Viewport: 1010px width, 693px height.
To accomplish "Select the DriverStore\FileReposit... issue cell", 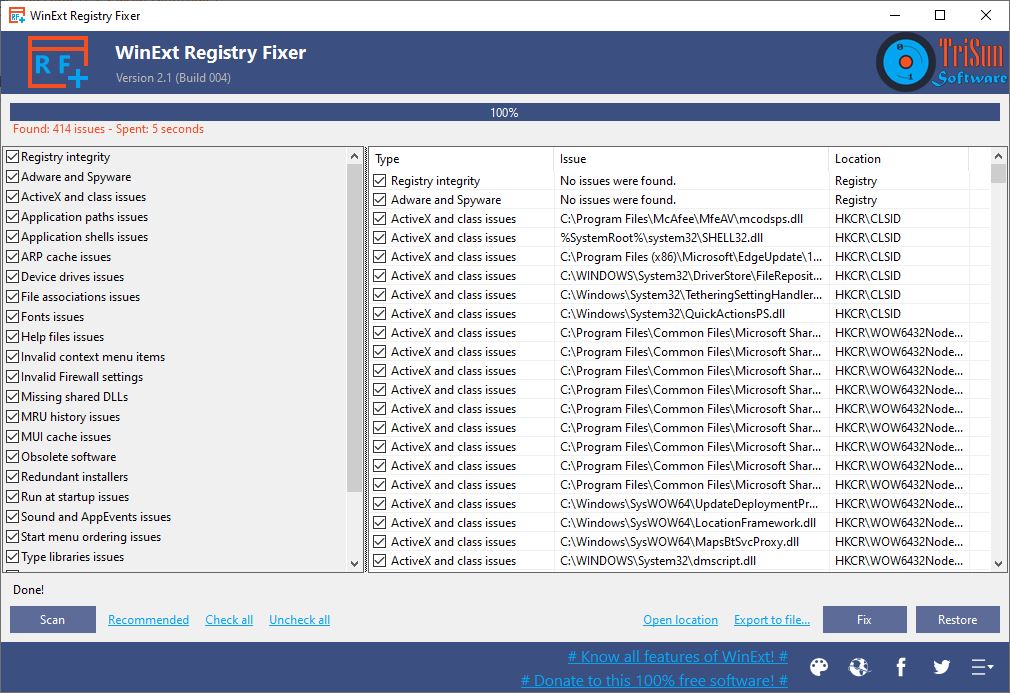I will click(691, 276).
